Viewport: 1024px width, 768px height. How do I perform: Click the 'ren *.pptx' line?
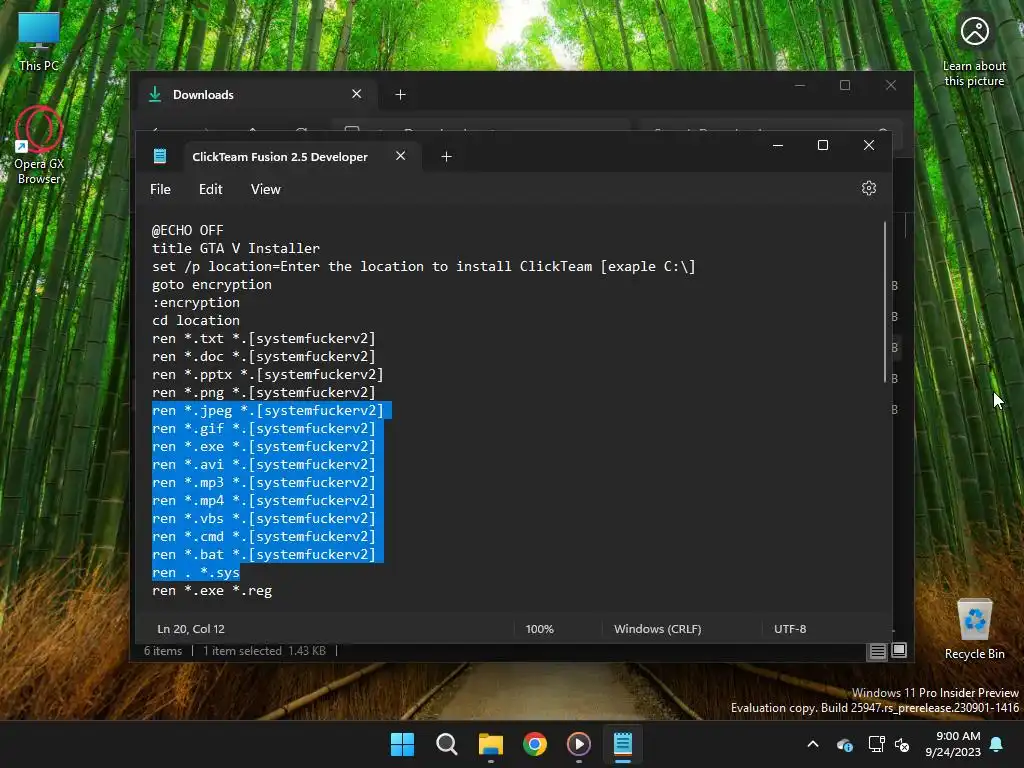point(268,375)
